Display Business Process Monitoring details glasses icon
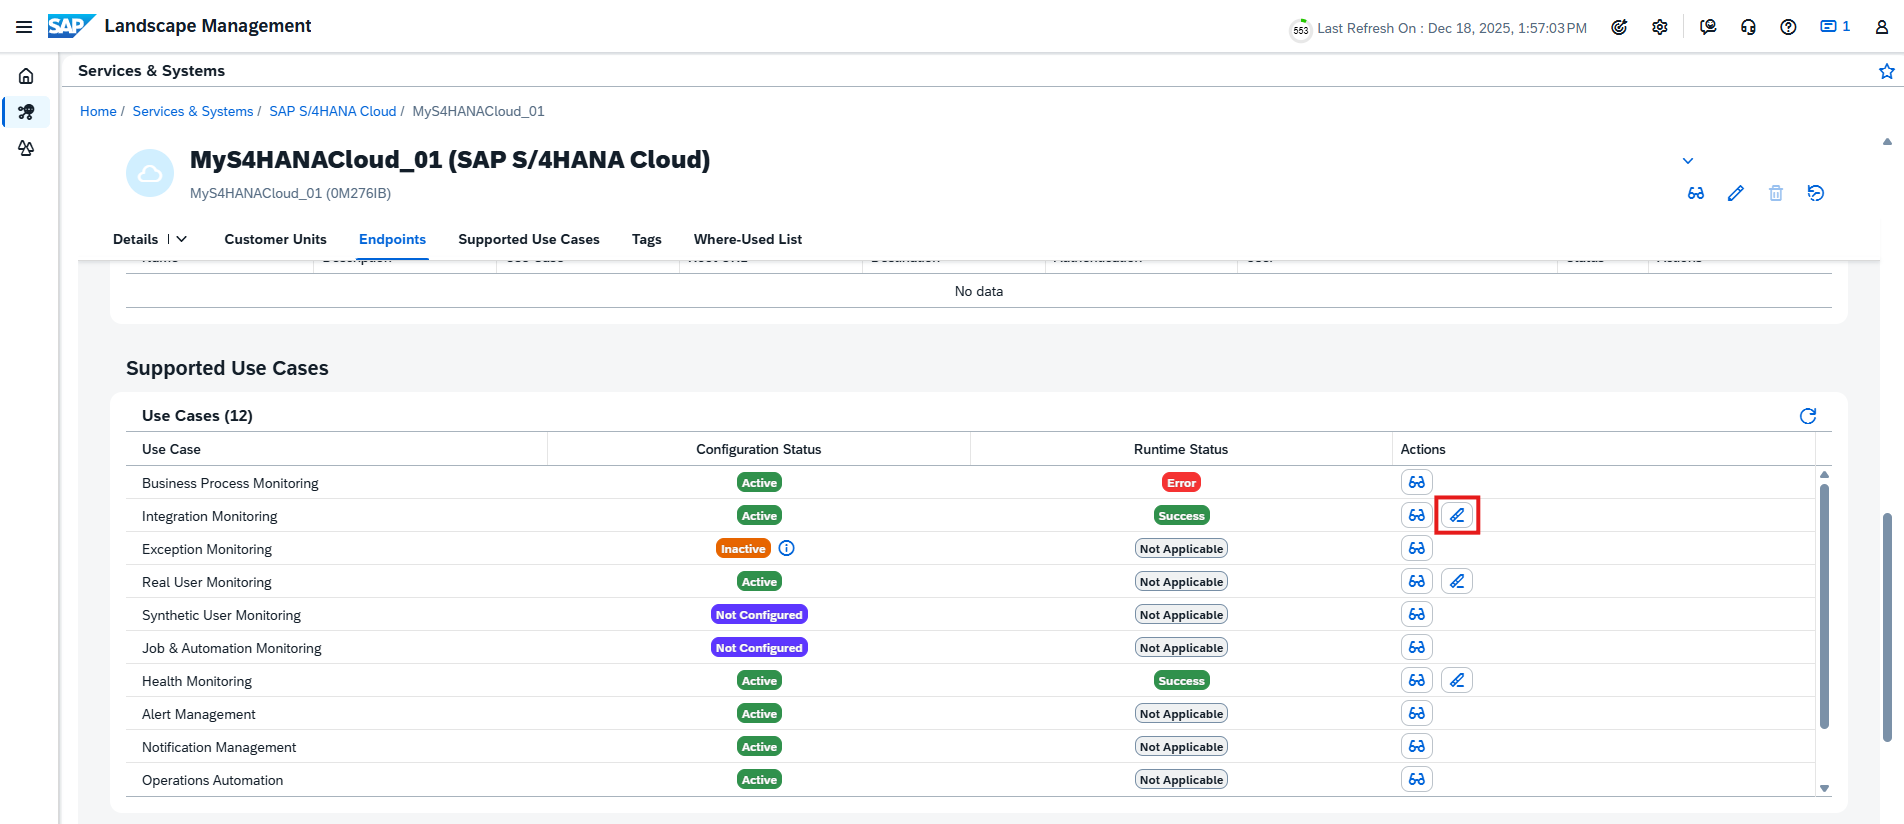This screenshot has width=1904, height=824. pyautogui.click(x=1416, y=483)
